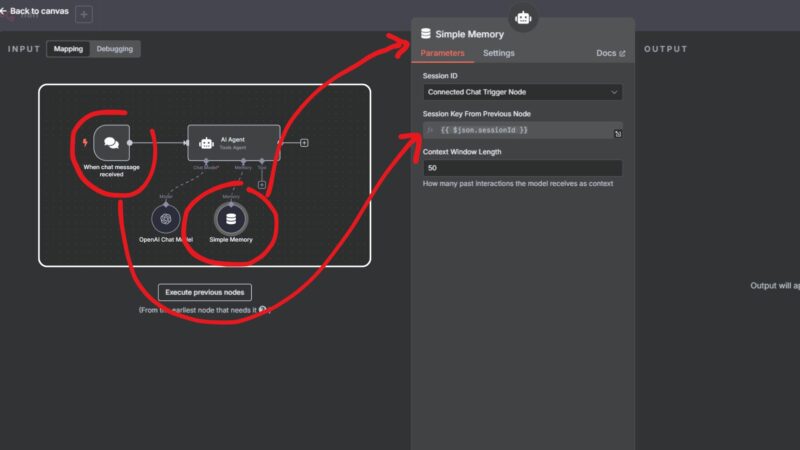Open the Parameters tab
The height and width of the screenshot is (450, 800).
pos(442,53)
